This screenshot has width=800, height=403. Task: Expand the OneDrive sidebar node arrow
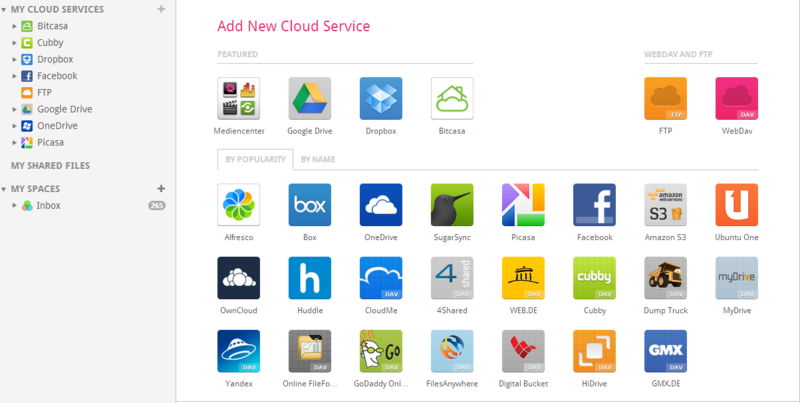click(x=14, y=125)
